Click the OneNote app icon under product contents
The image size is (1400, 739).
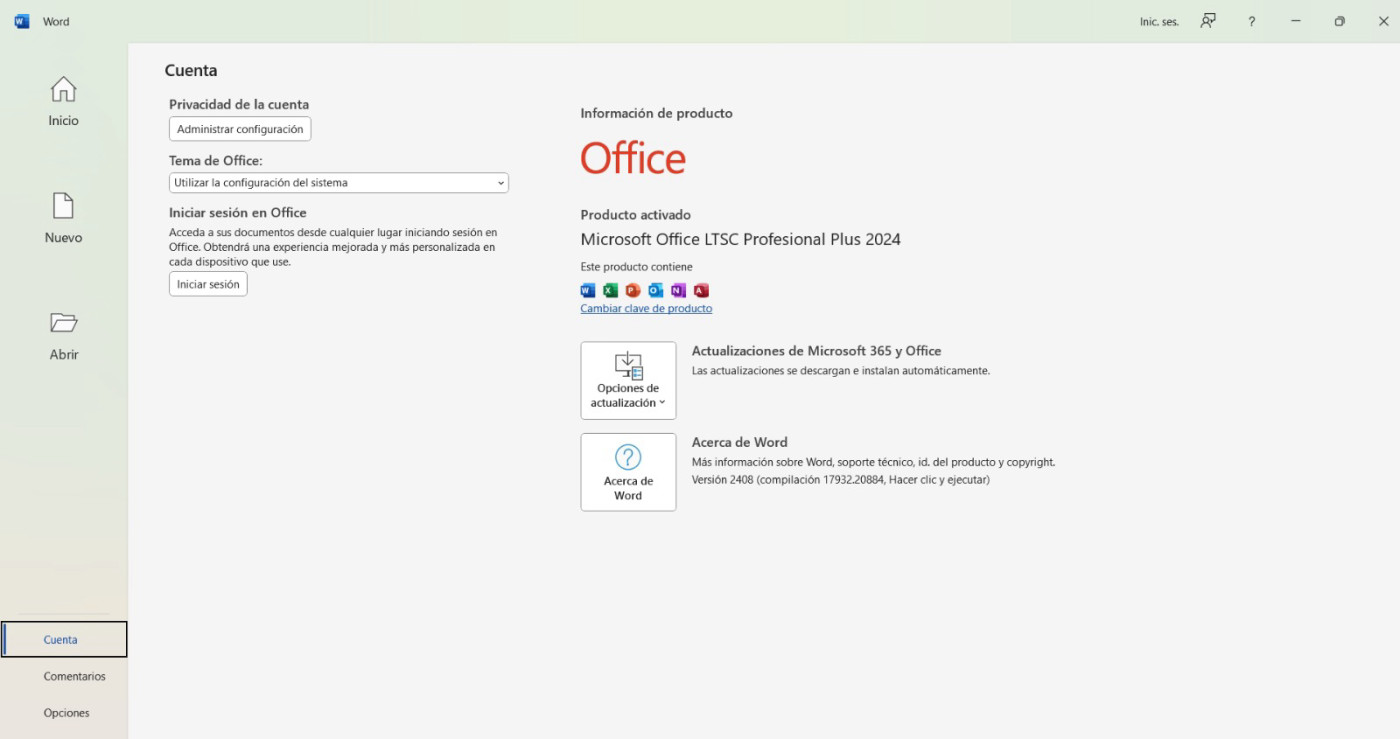pyautogui.click(x=679, y=290)
